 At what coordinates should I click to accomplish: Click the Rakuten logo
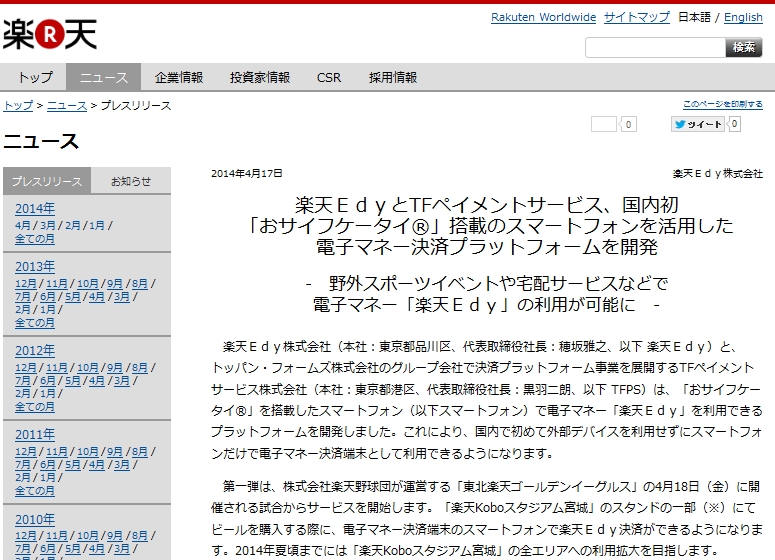coord(50,34)
